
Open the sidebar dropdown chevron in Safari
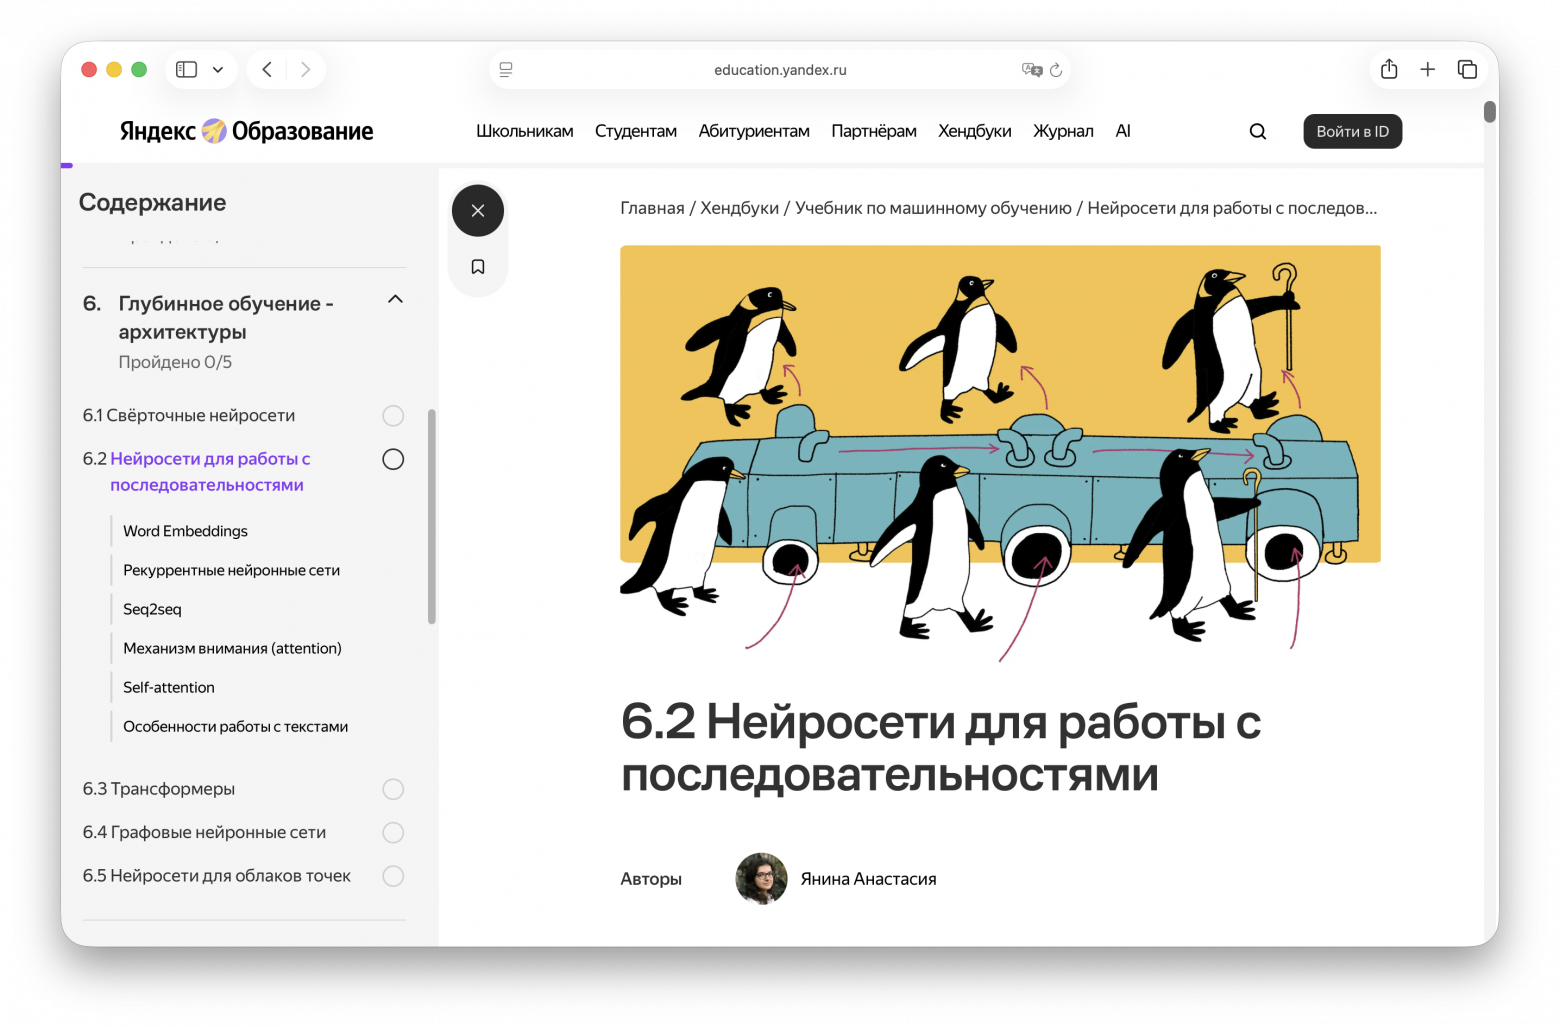click(x=217, y=69)
